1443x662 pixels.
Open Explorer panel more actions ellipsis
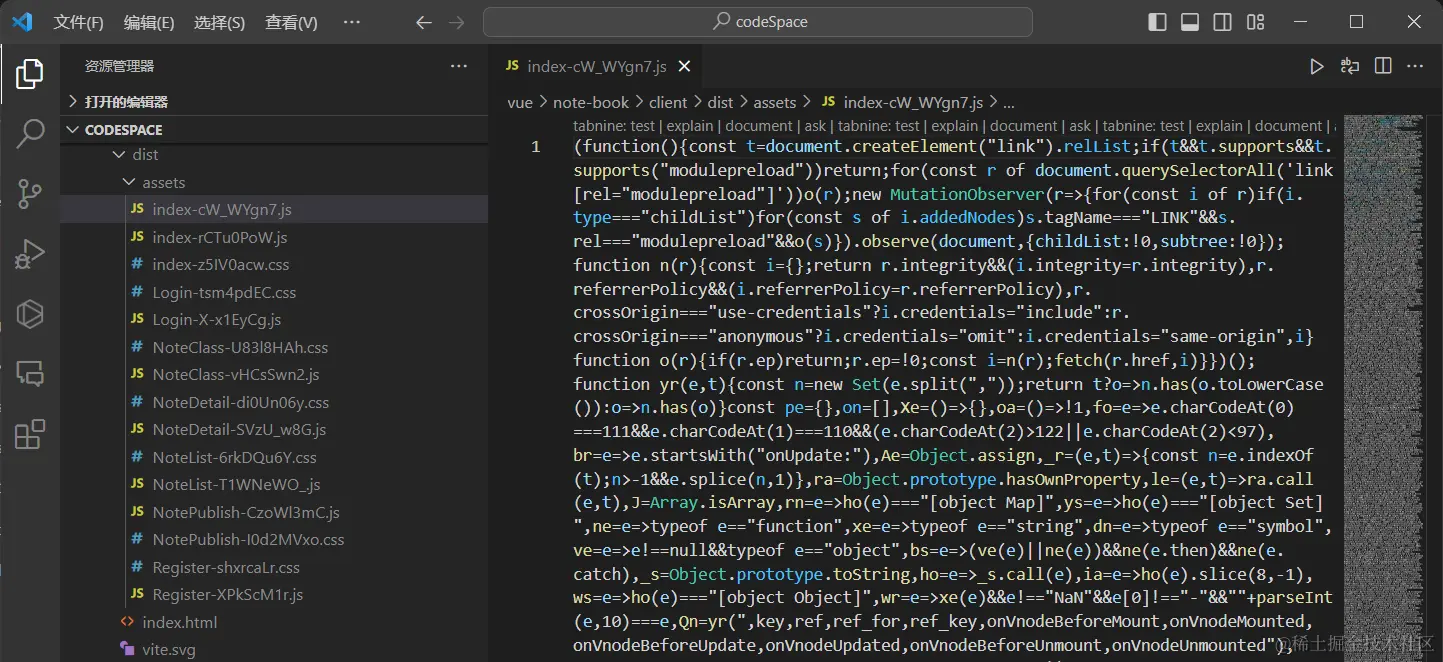point(459,66)
